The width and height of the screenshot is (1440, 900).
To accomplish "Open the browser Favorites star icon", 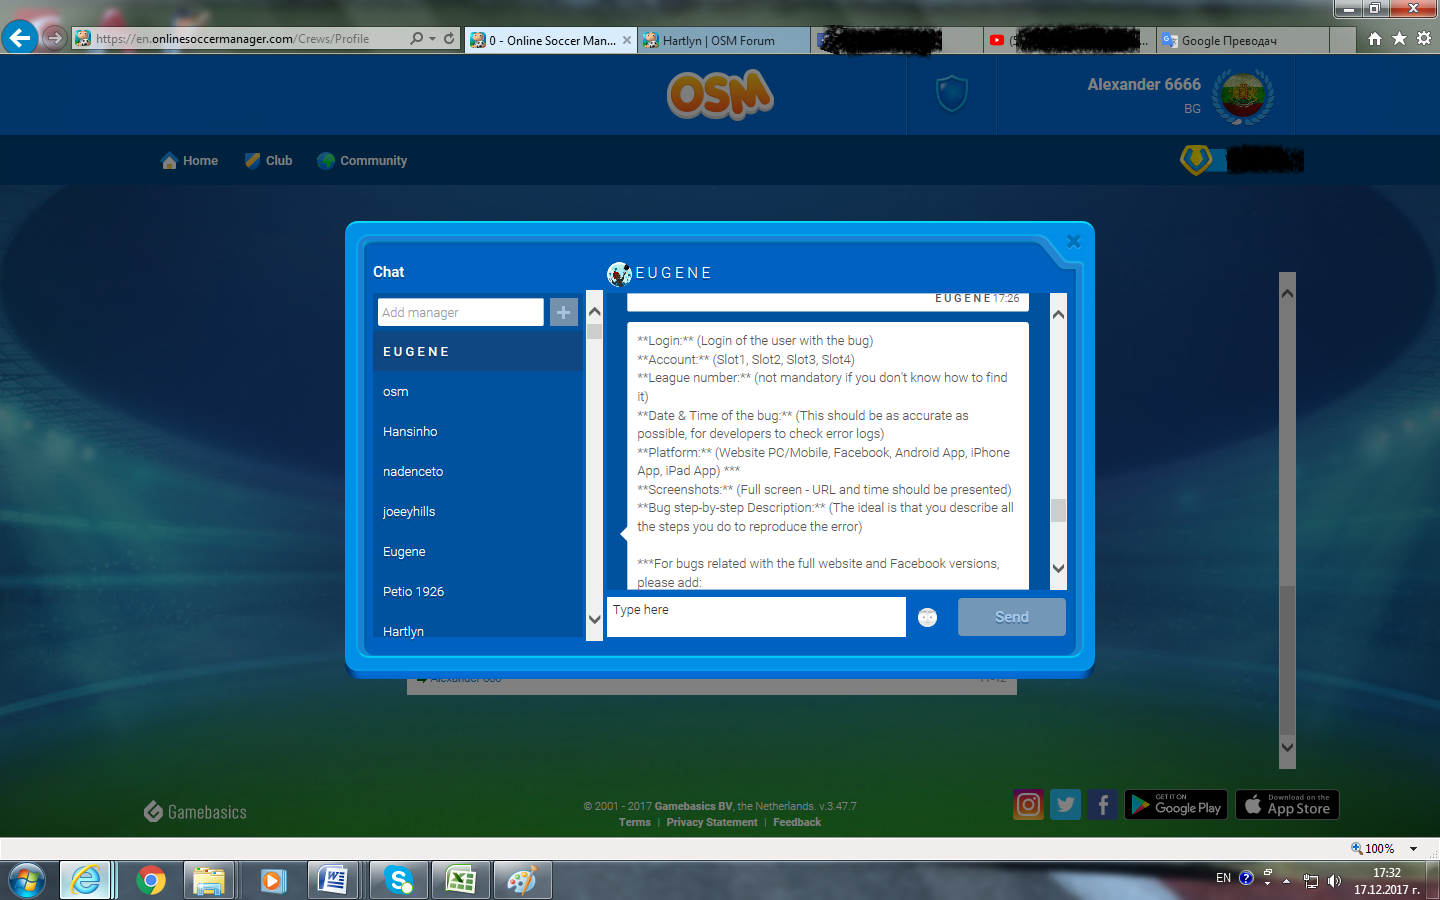I will pos(1399,38).
